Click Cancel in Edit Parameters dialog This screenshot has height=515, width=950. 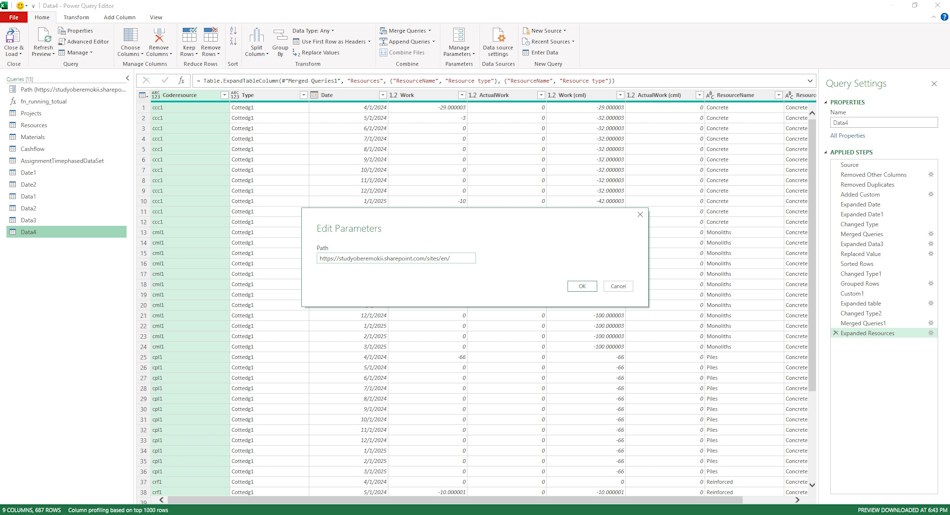point(618,286)
